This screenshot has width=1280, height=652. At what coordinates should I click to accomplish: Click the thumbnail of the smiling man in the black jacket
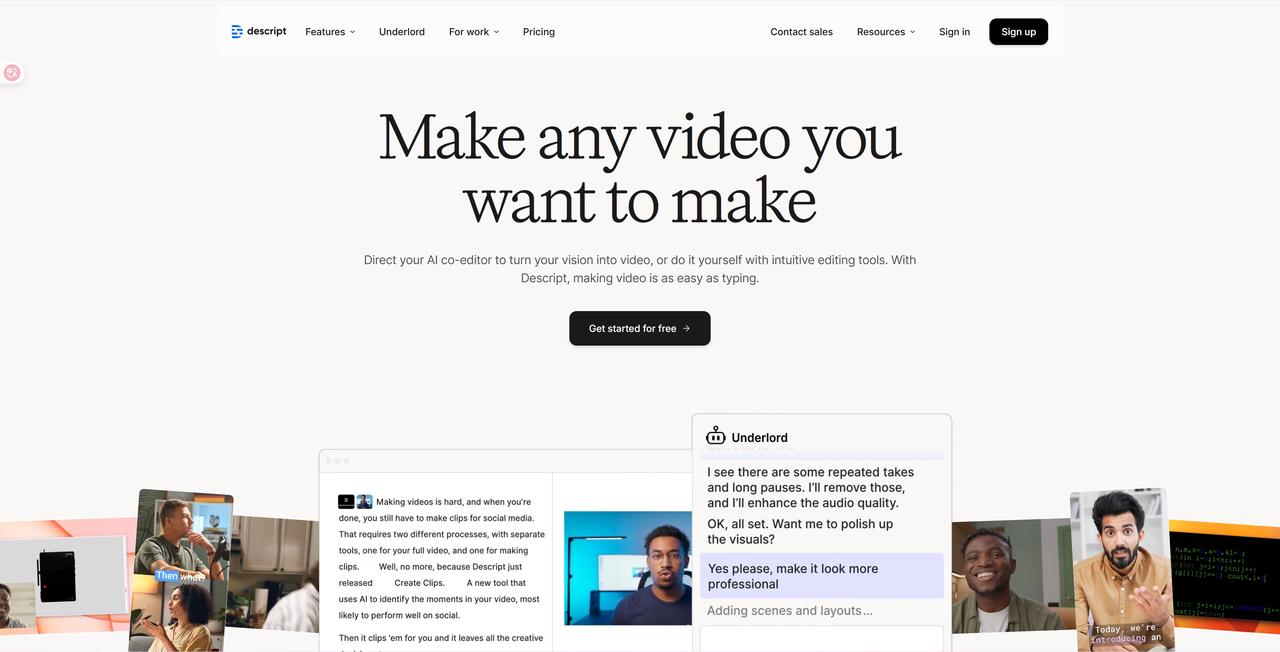click(x=1012, y=576)
